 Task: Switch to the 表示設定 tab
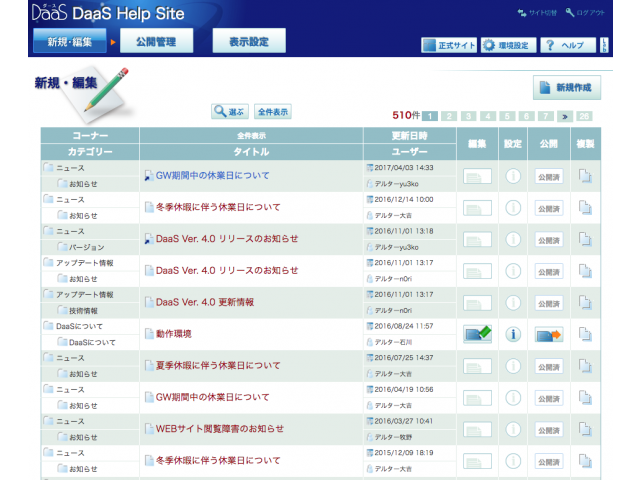click(249, 41)
